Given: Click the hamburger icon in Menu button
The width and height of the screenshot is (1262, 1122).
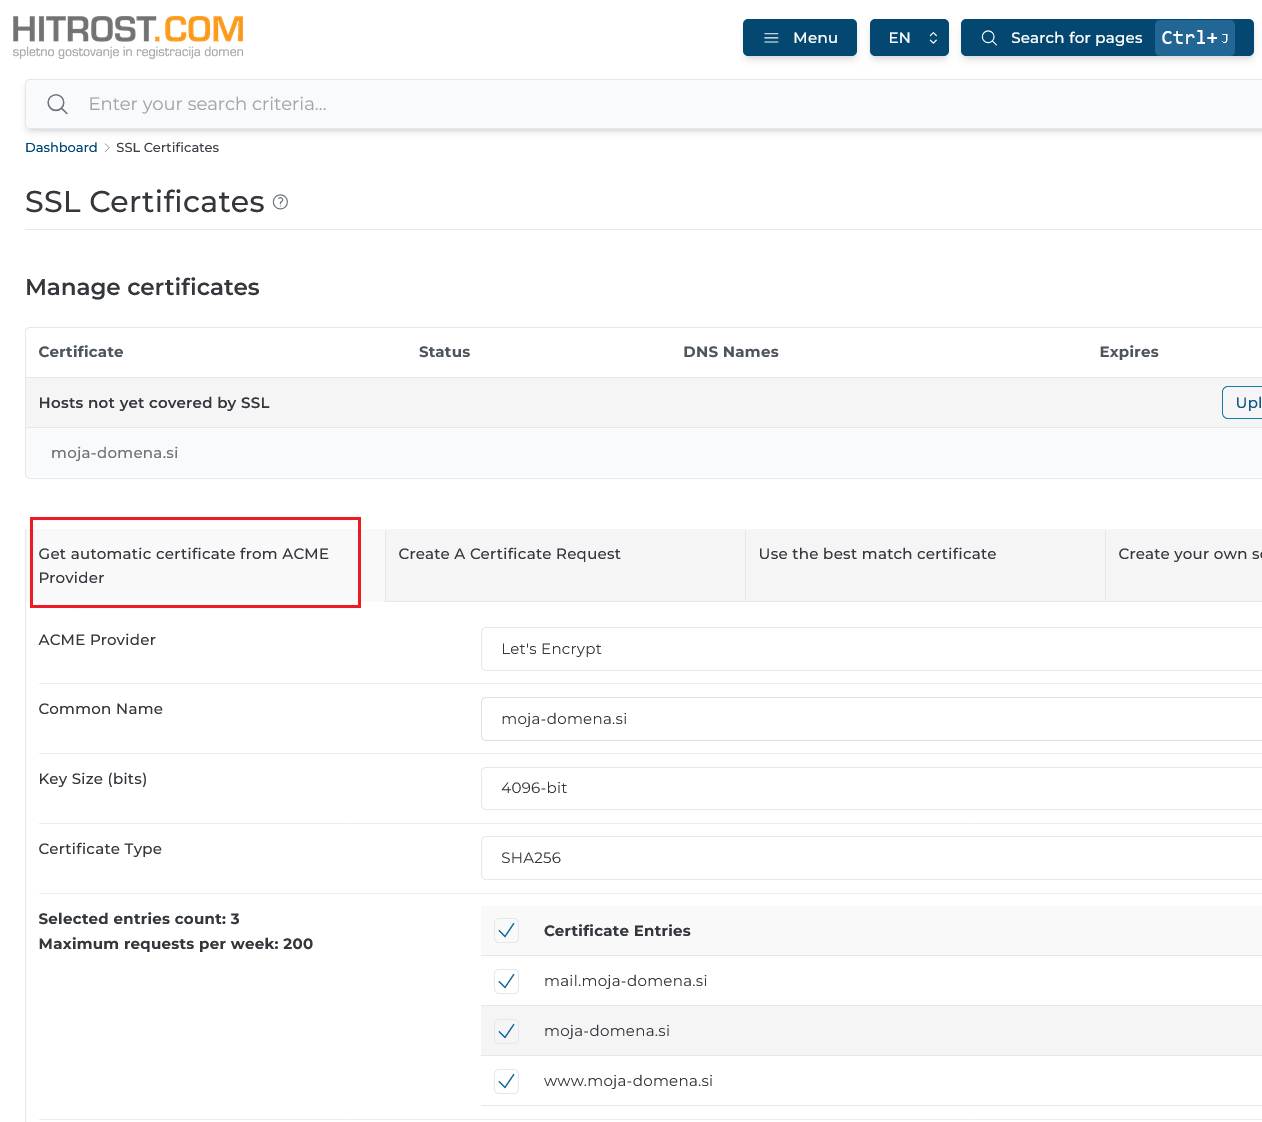Looking at the screenshot, I should pos(771,38).
